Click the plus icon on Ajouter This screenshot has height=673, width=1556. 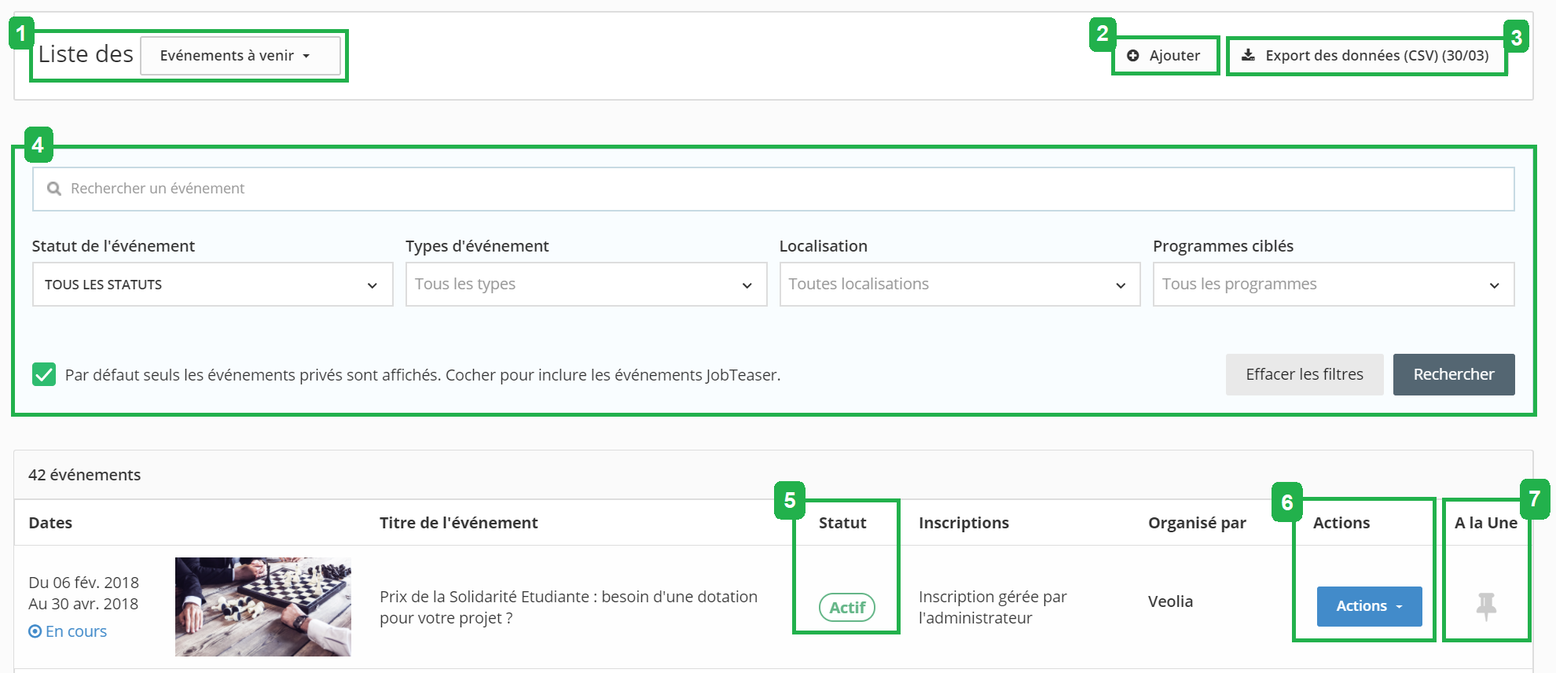point(1133,56)
